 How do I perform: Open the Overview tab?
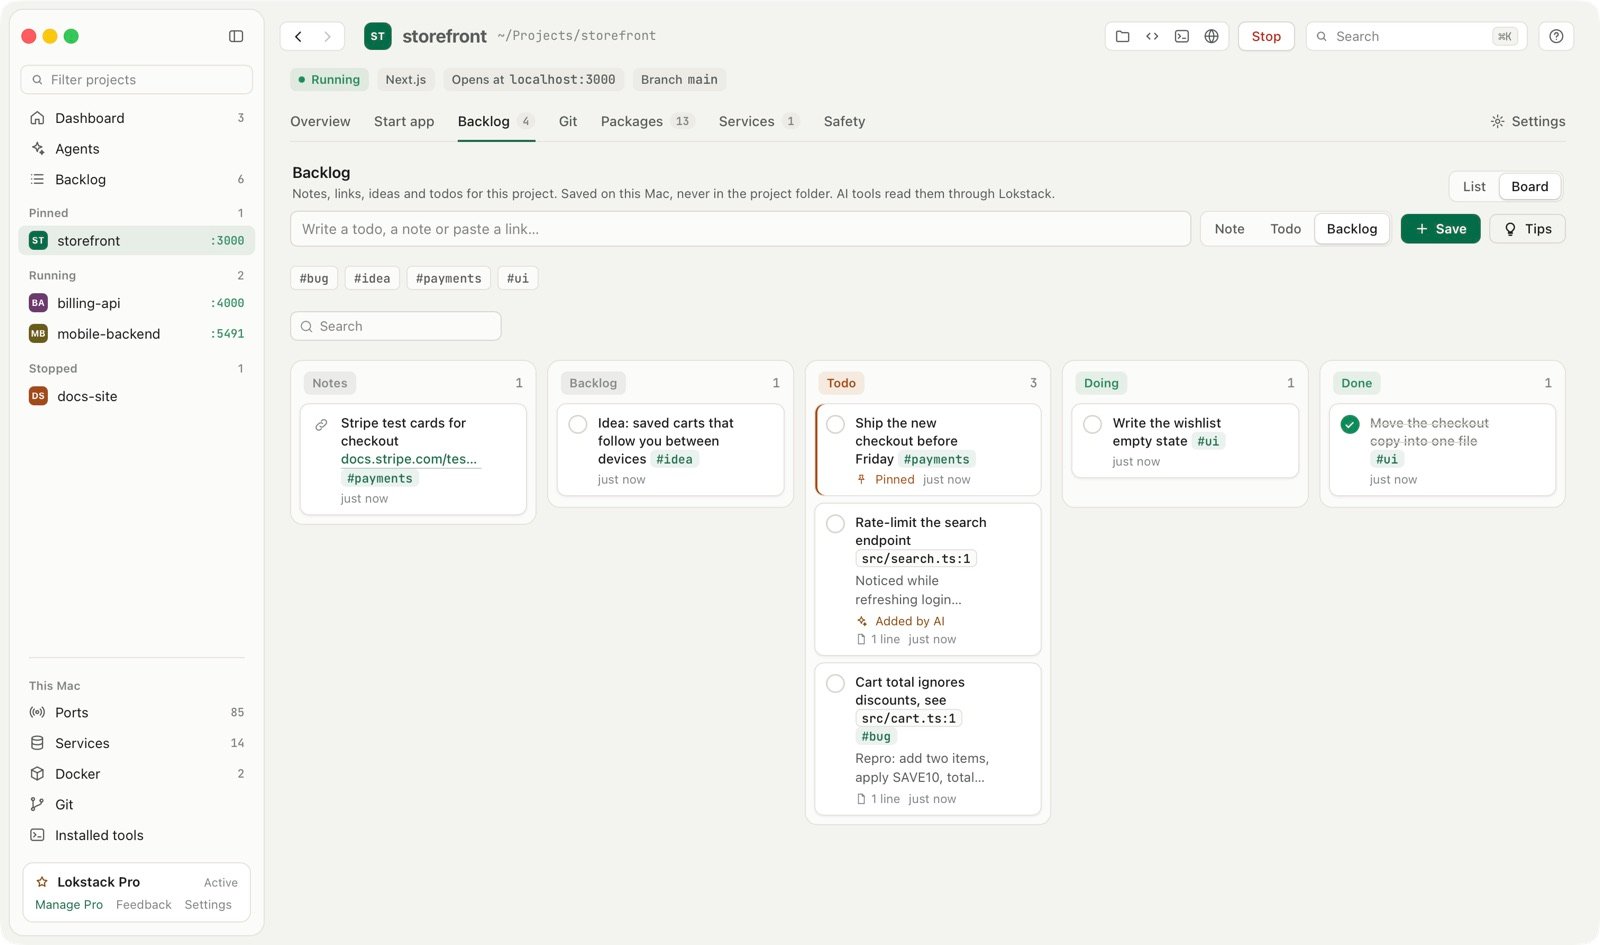[320, 122]
